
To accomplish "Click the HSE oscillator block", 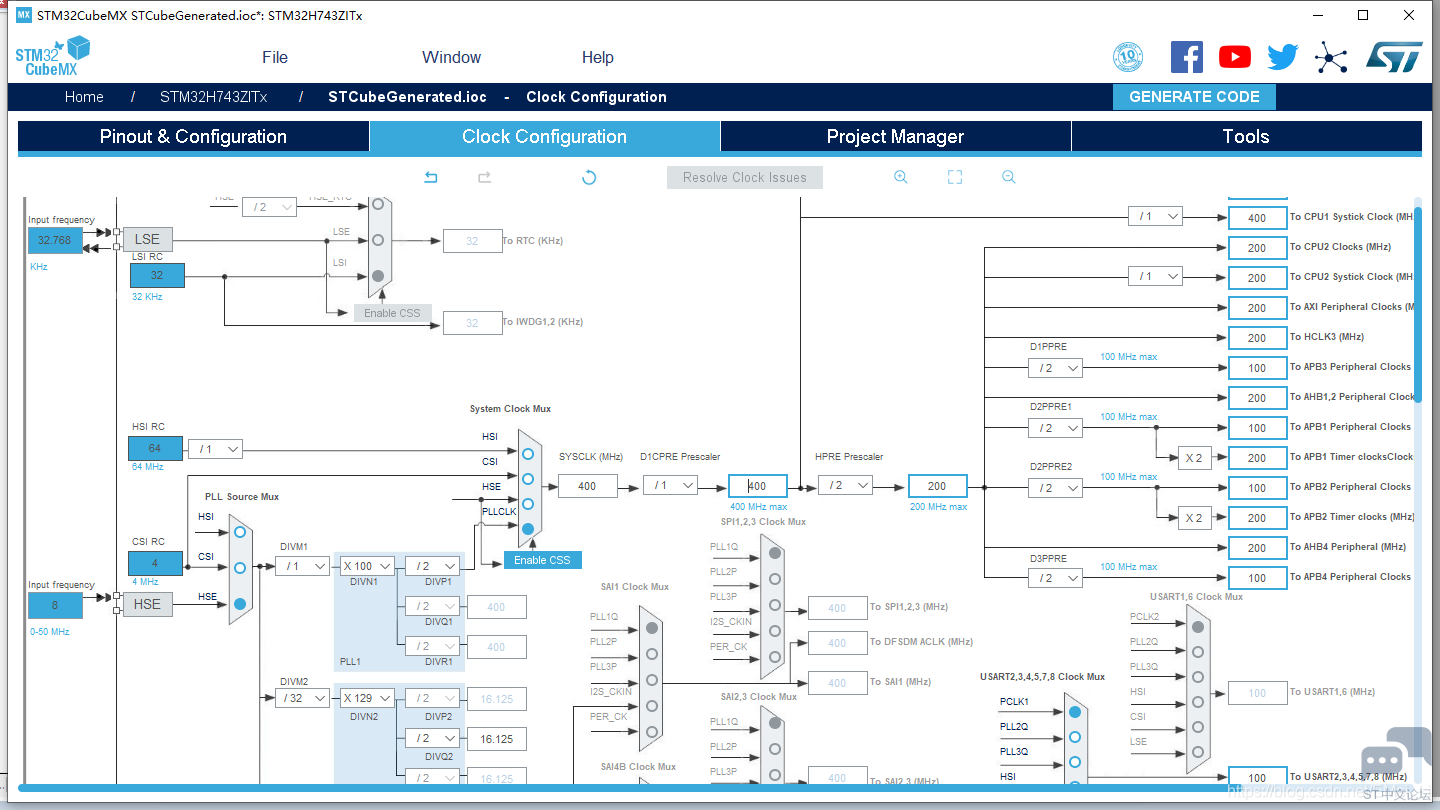I will (147, 604).
